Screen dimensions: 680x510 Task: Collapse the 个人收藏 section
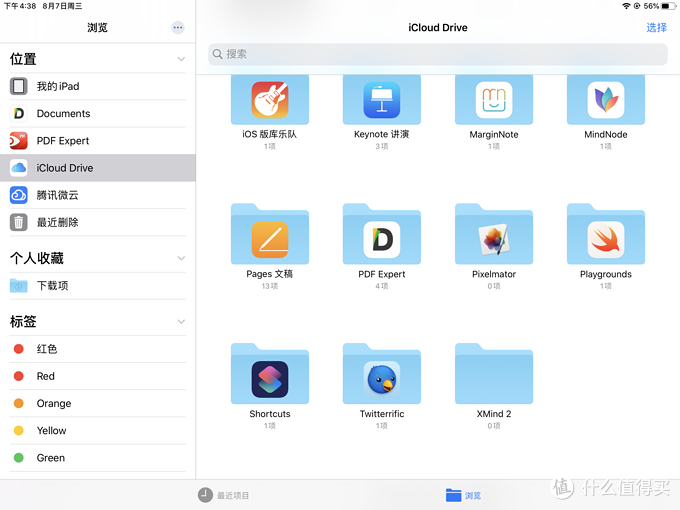pos(181,258)
